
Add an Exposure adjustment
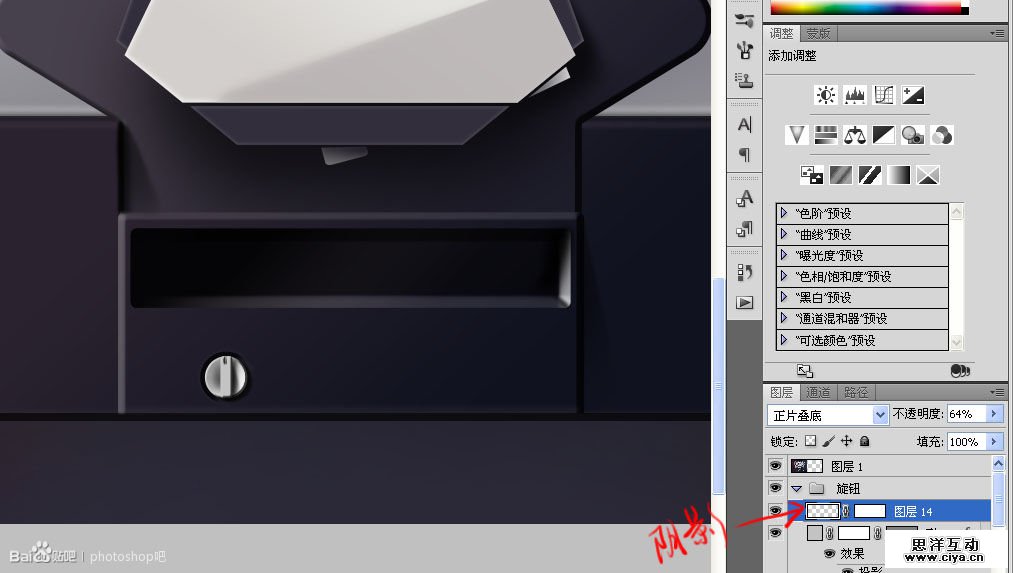click(x=913, y=96)
